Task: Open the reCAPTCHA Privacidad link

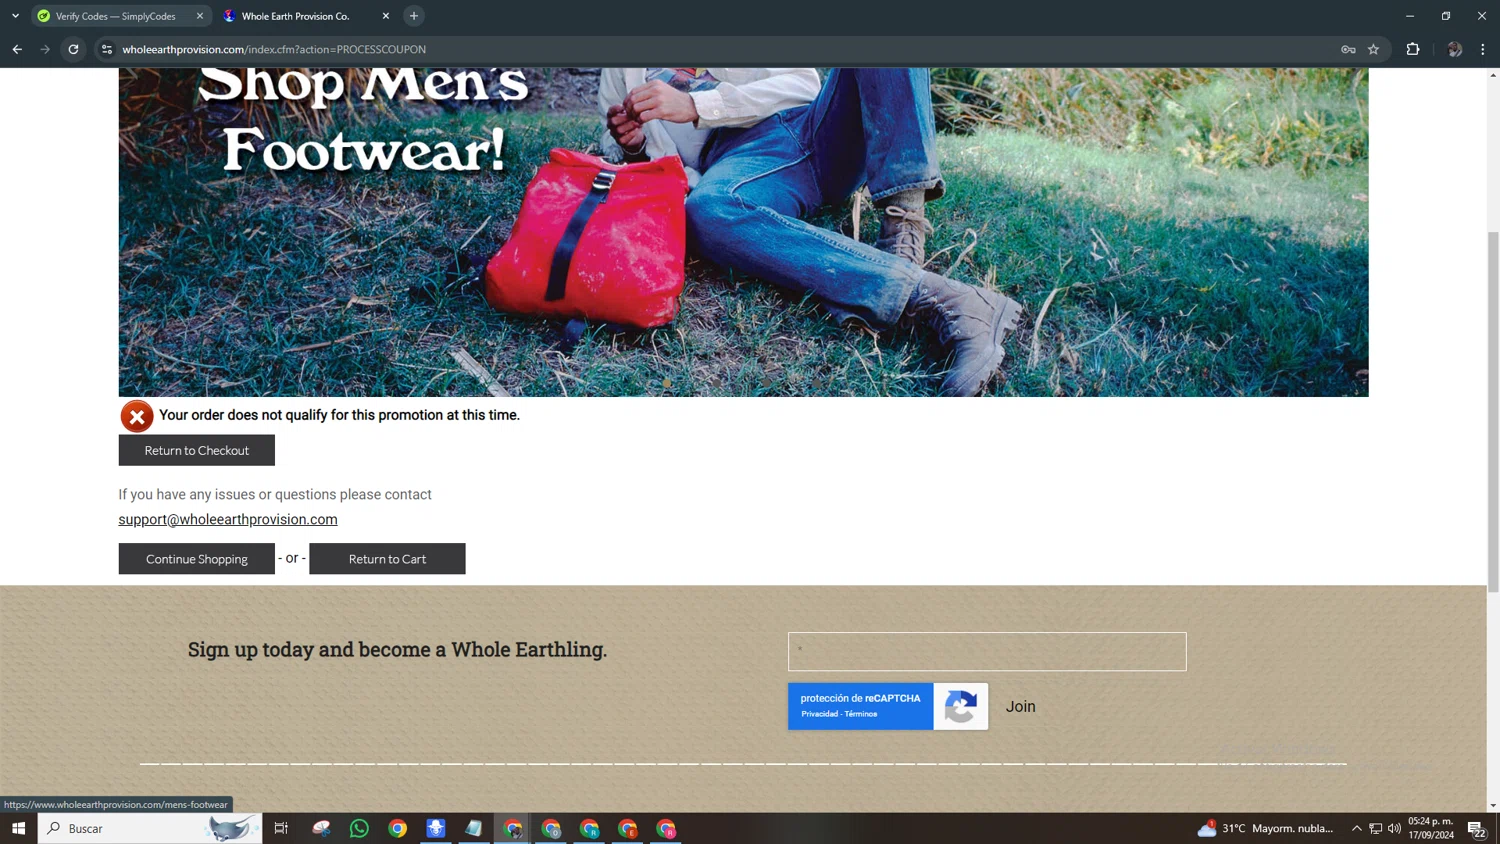Action: (x=819, y=714)
